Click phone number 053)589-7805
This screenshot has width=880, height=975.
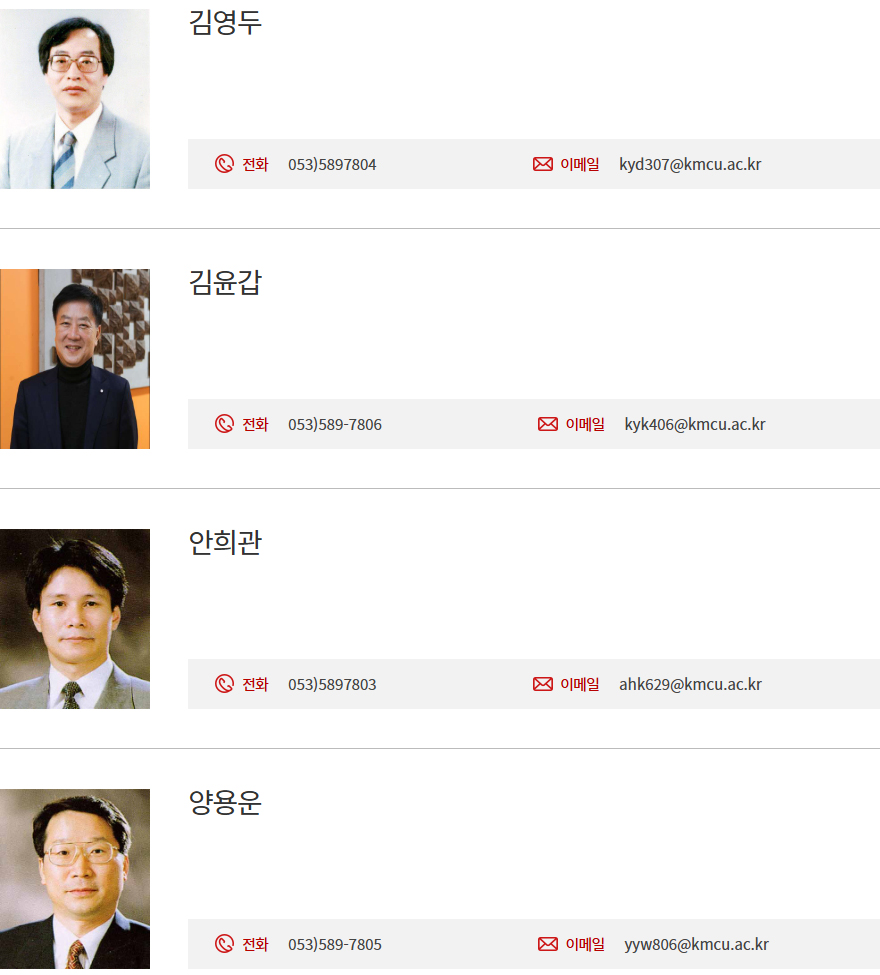pos(335,945)
